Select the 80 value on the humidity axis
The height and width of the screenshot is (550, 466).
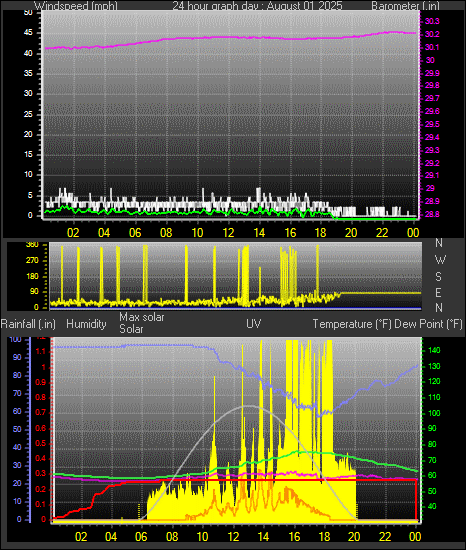click(x=17, y=375)
